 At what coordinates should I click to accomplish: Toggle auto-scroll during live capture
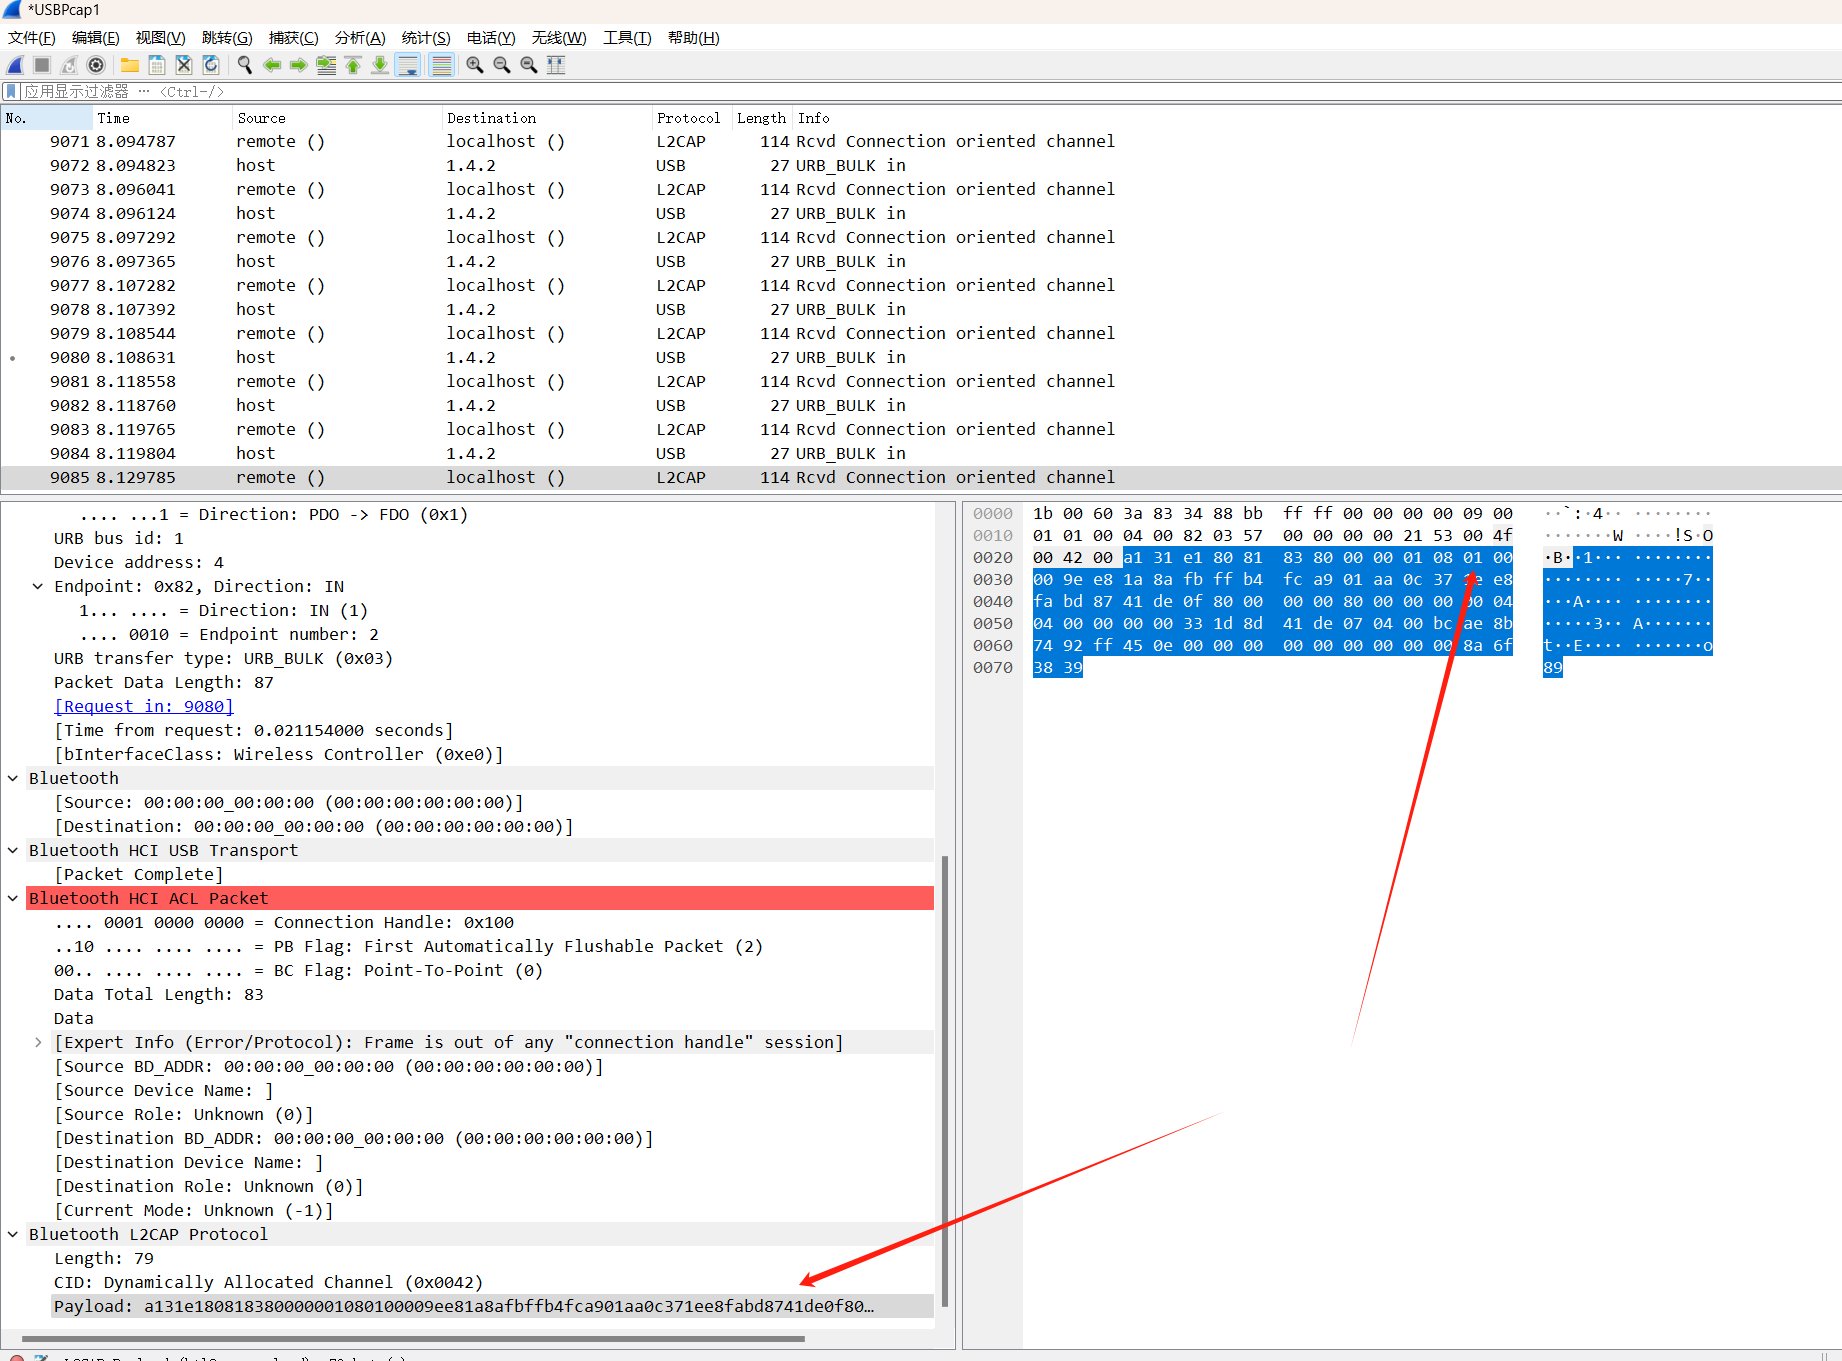pyautogui.click(x=408, y=65)
